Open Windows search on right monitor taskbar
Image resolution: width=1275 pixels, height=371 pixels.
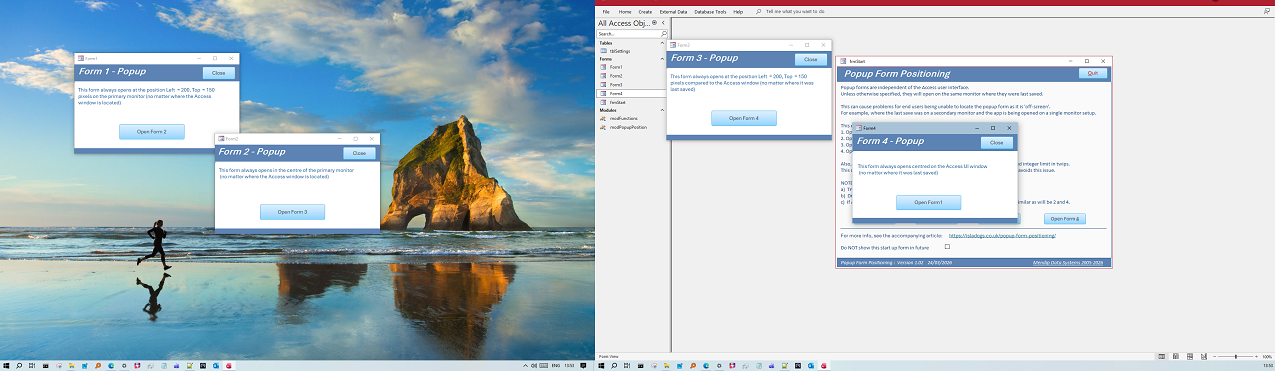[615, 366]
